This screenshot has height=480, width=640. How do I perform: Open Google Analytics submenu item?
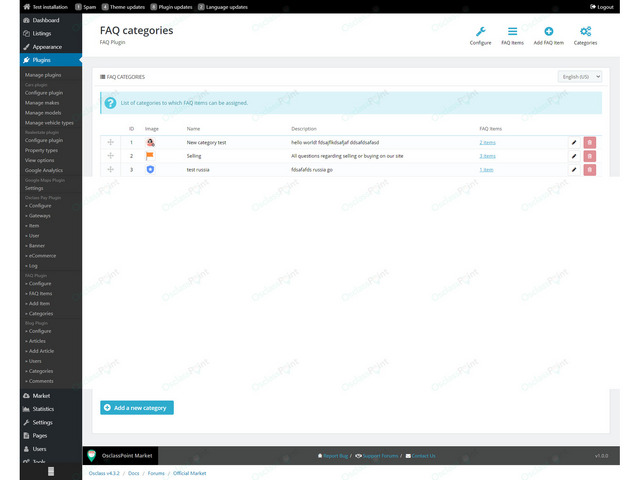click(x=44, y=170)
